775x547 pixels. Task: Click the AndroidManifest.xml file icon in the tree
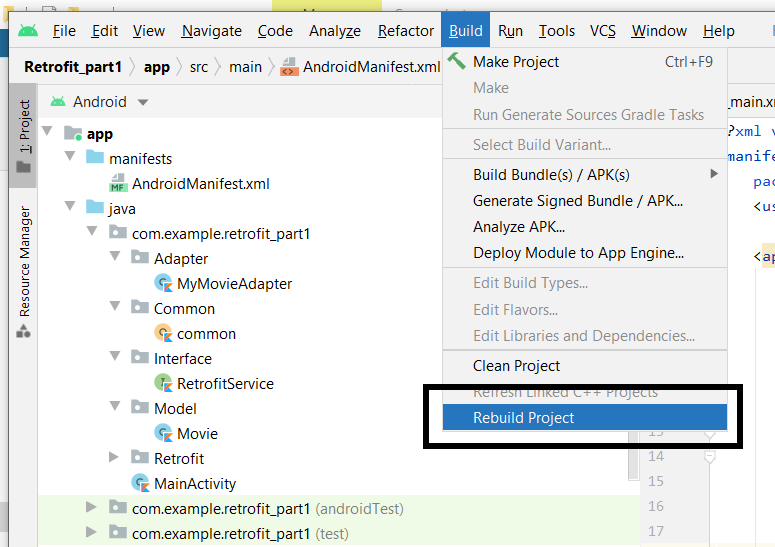pos(118,184)
